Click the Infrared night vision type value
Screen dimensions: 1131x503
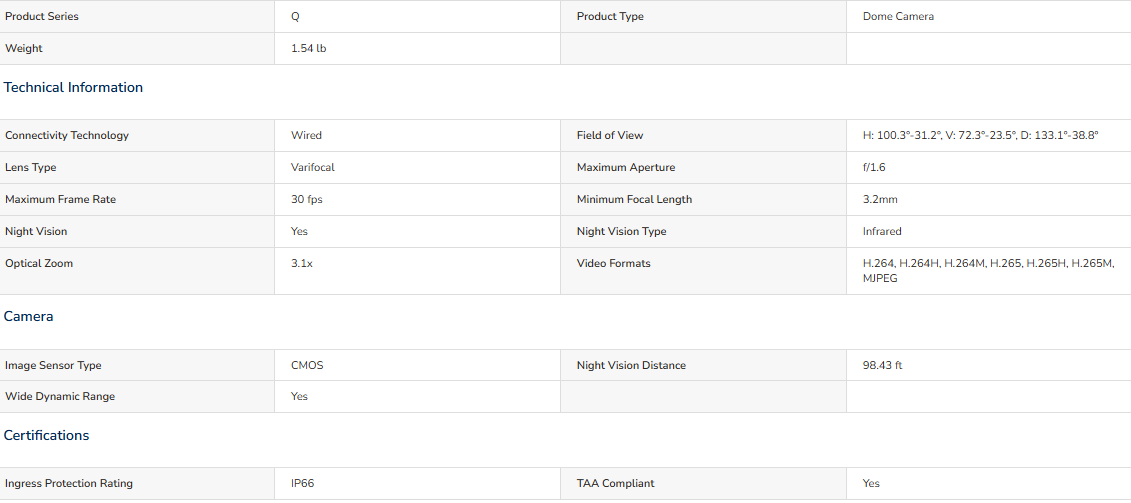coord(882,232)
